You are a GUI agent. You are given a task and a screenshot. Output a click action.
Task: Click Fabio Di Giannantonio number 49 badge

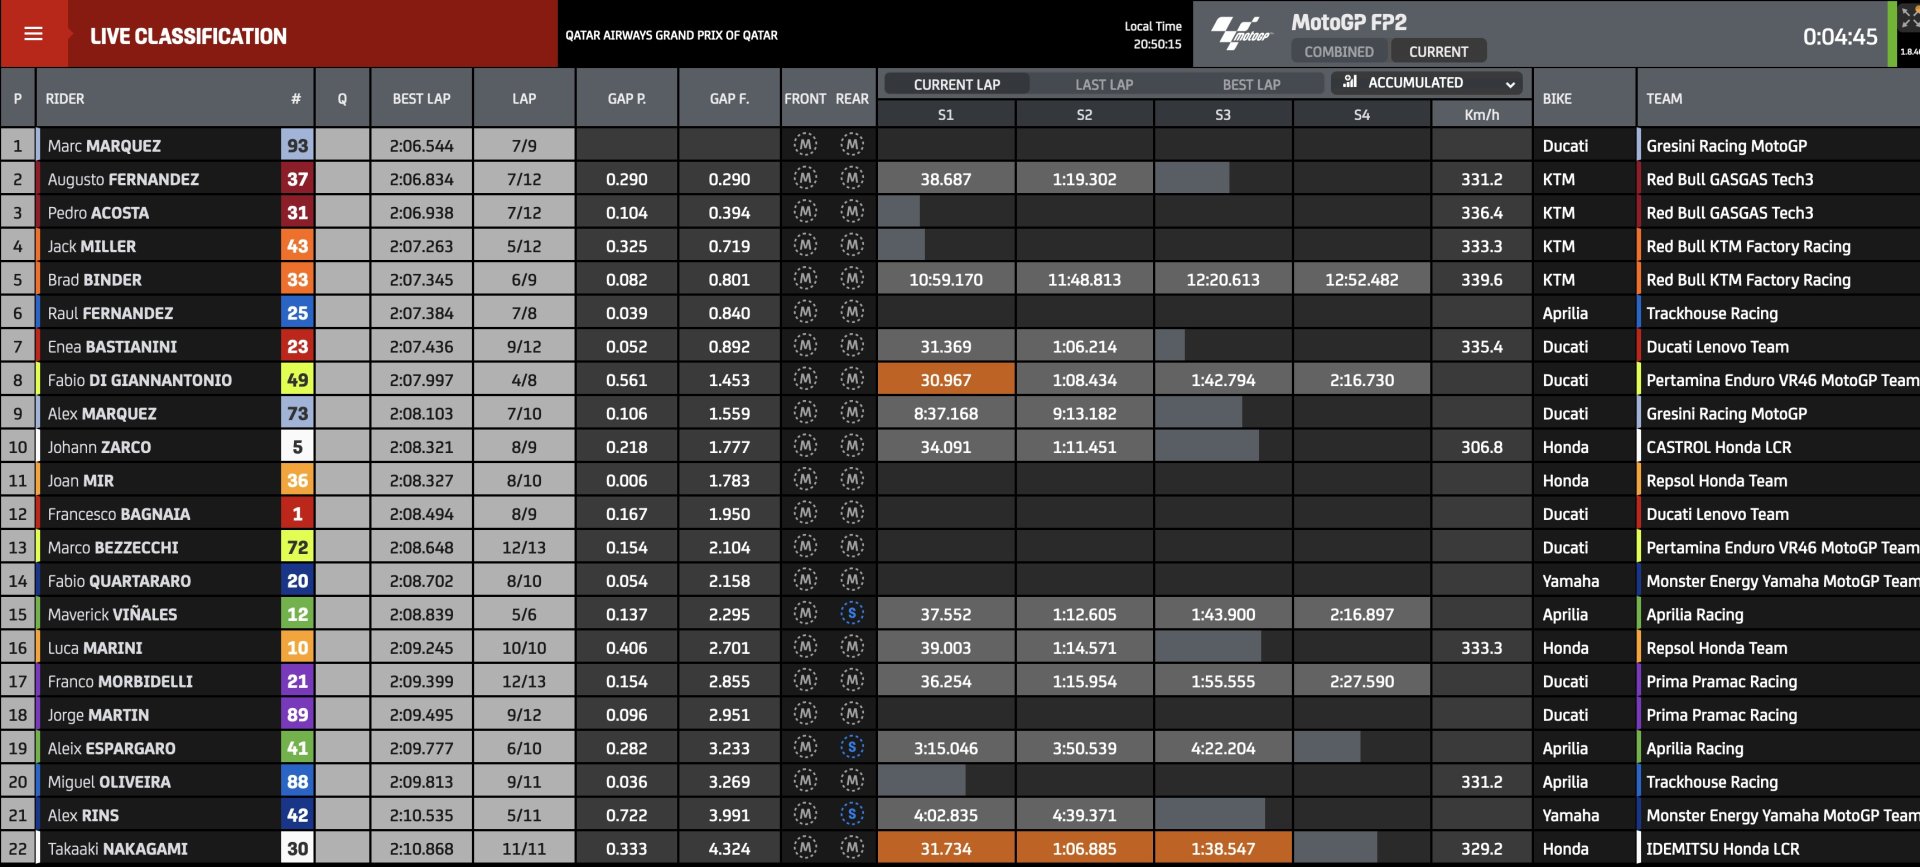(x=297, y=379)
